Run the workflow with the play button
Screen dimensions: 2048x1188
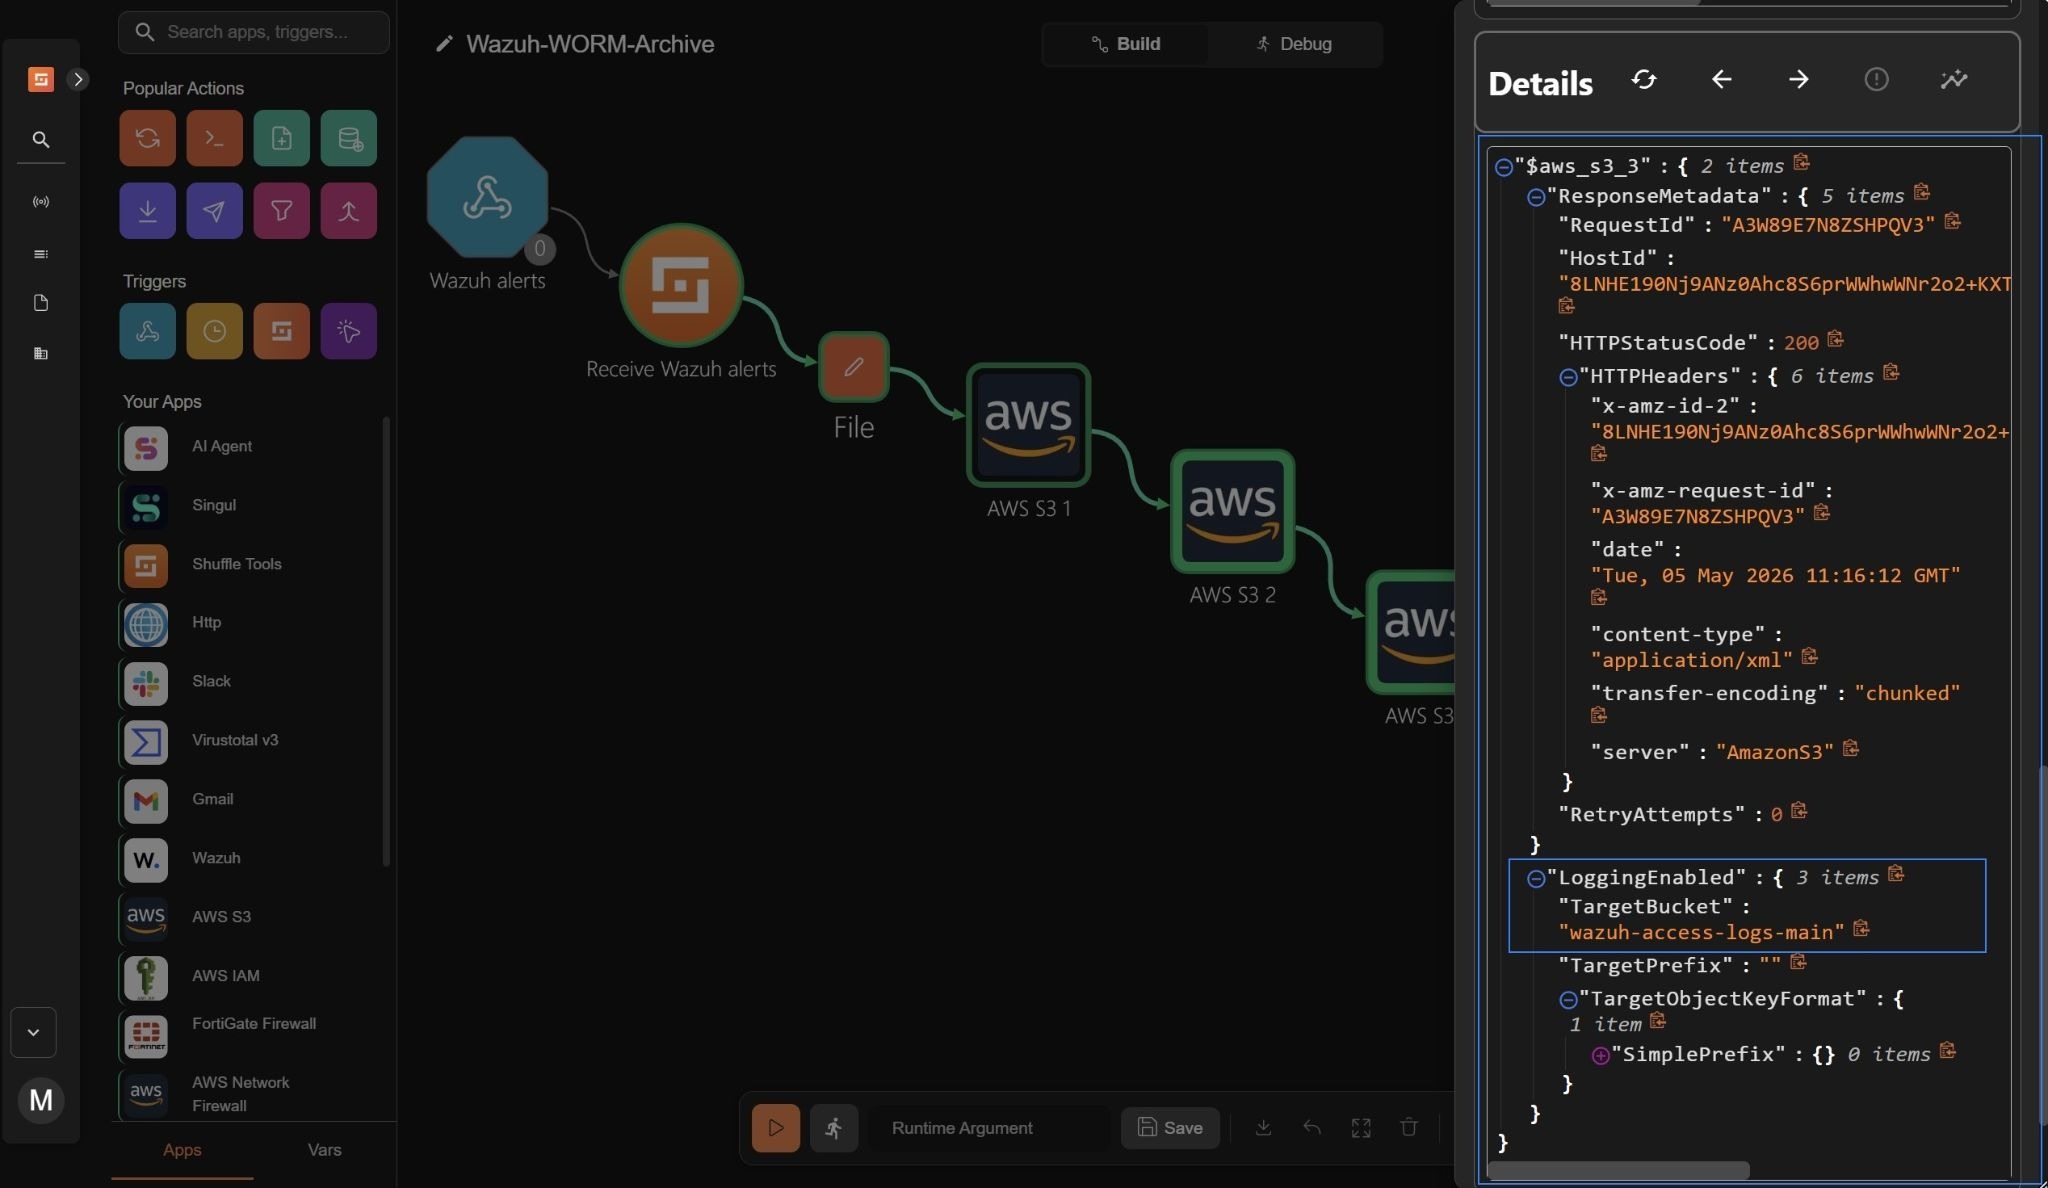pyautogui.click(x=776, y=1128)
